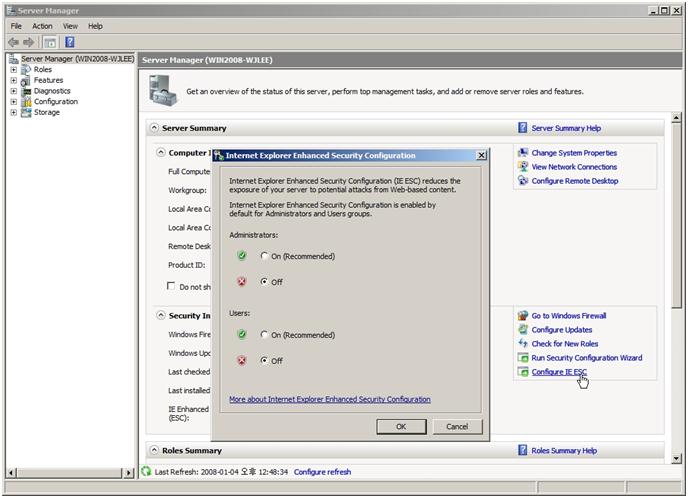The image size is (688, 498).
Task: Click the Run Security Configuration Wizard icon
Action: 523,358
